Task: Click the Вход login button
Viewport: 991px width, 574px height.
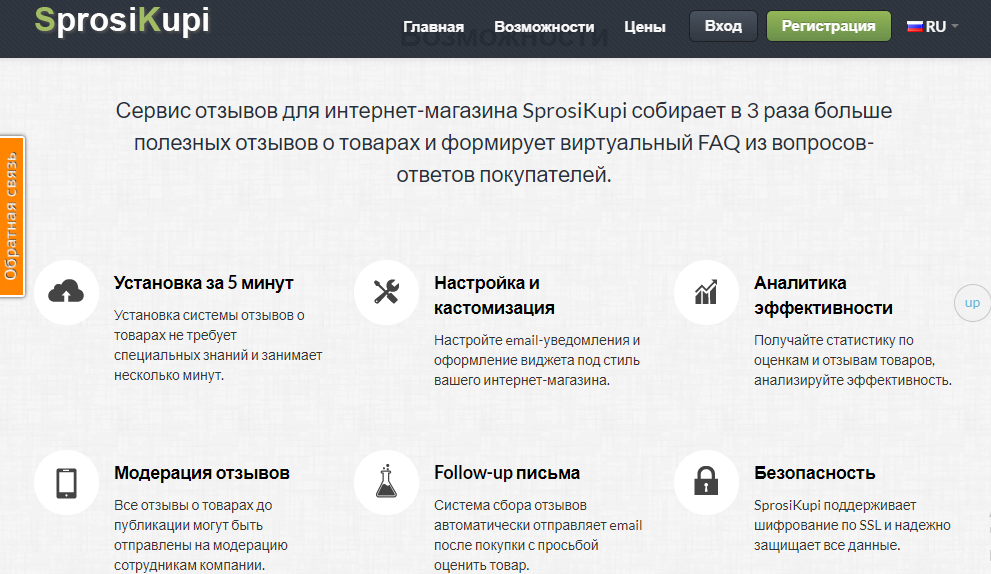Action: [x=723, y=26]
